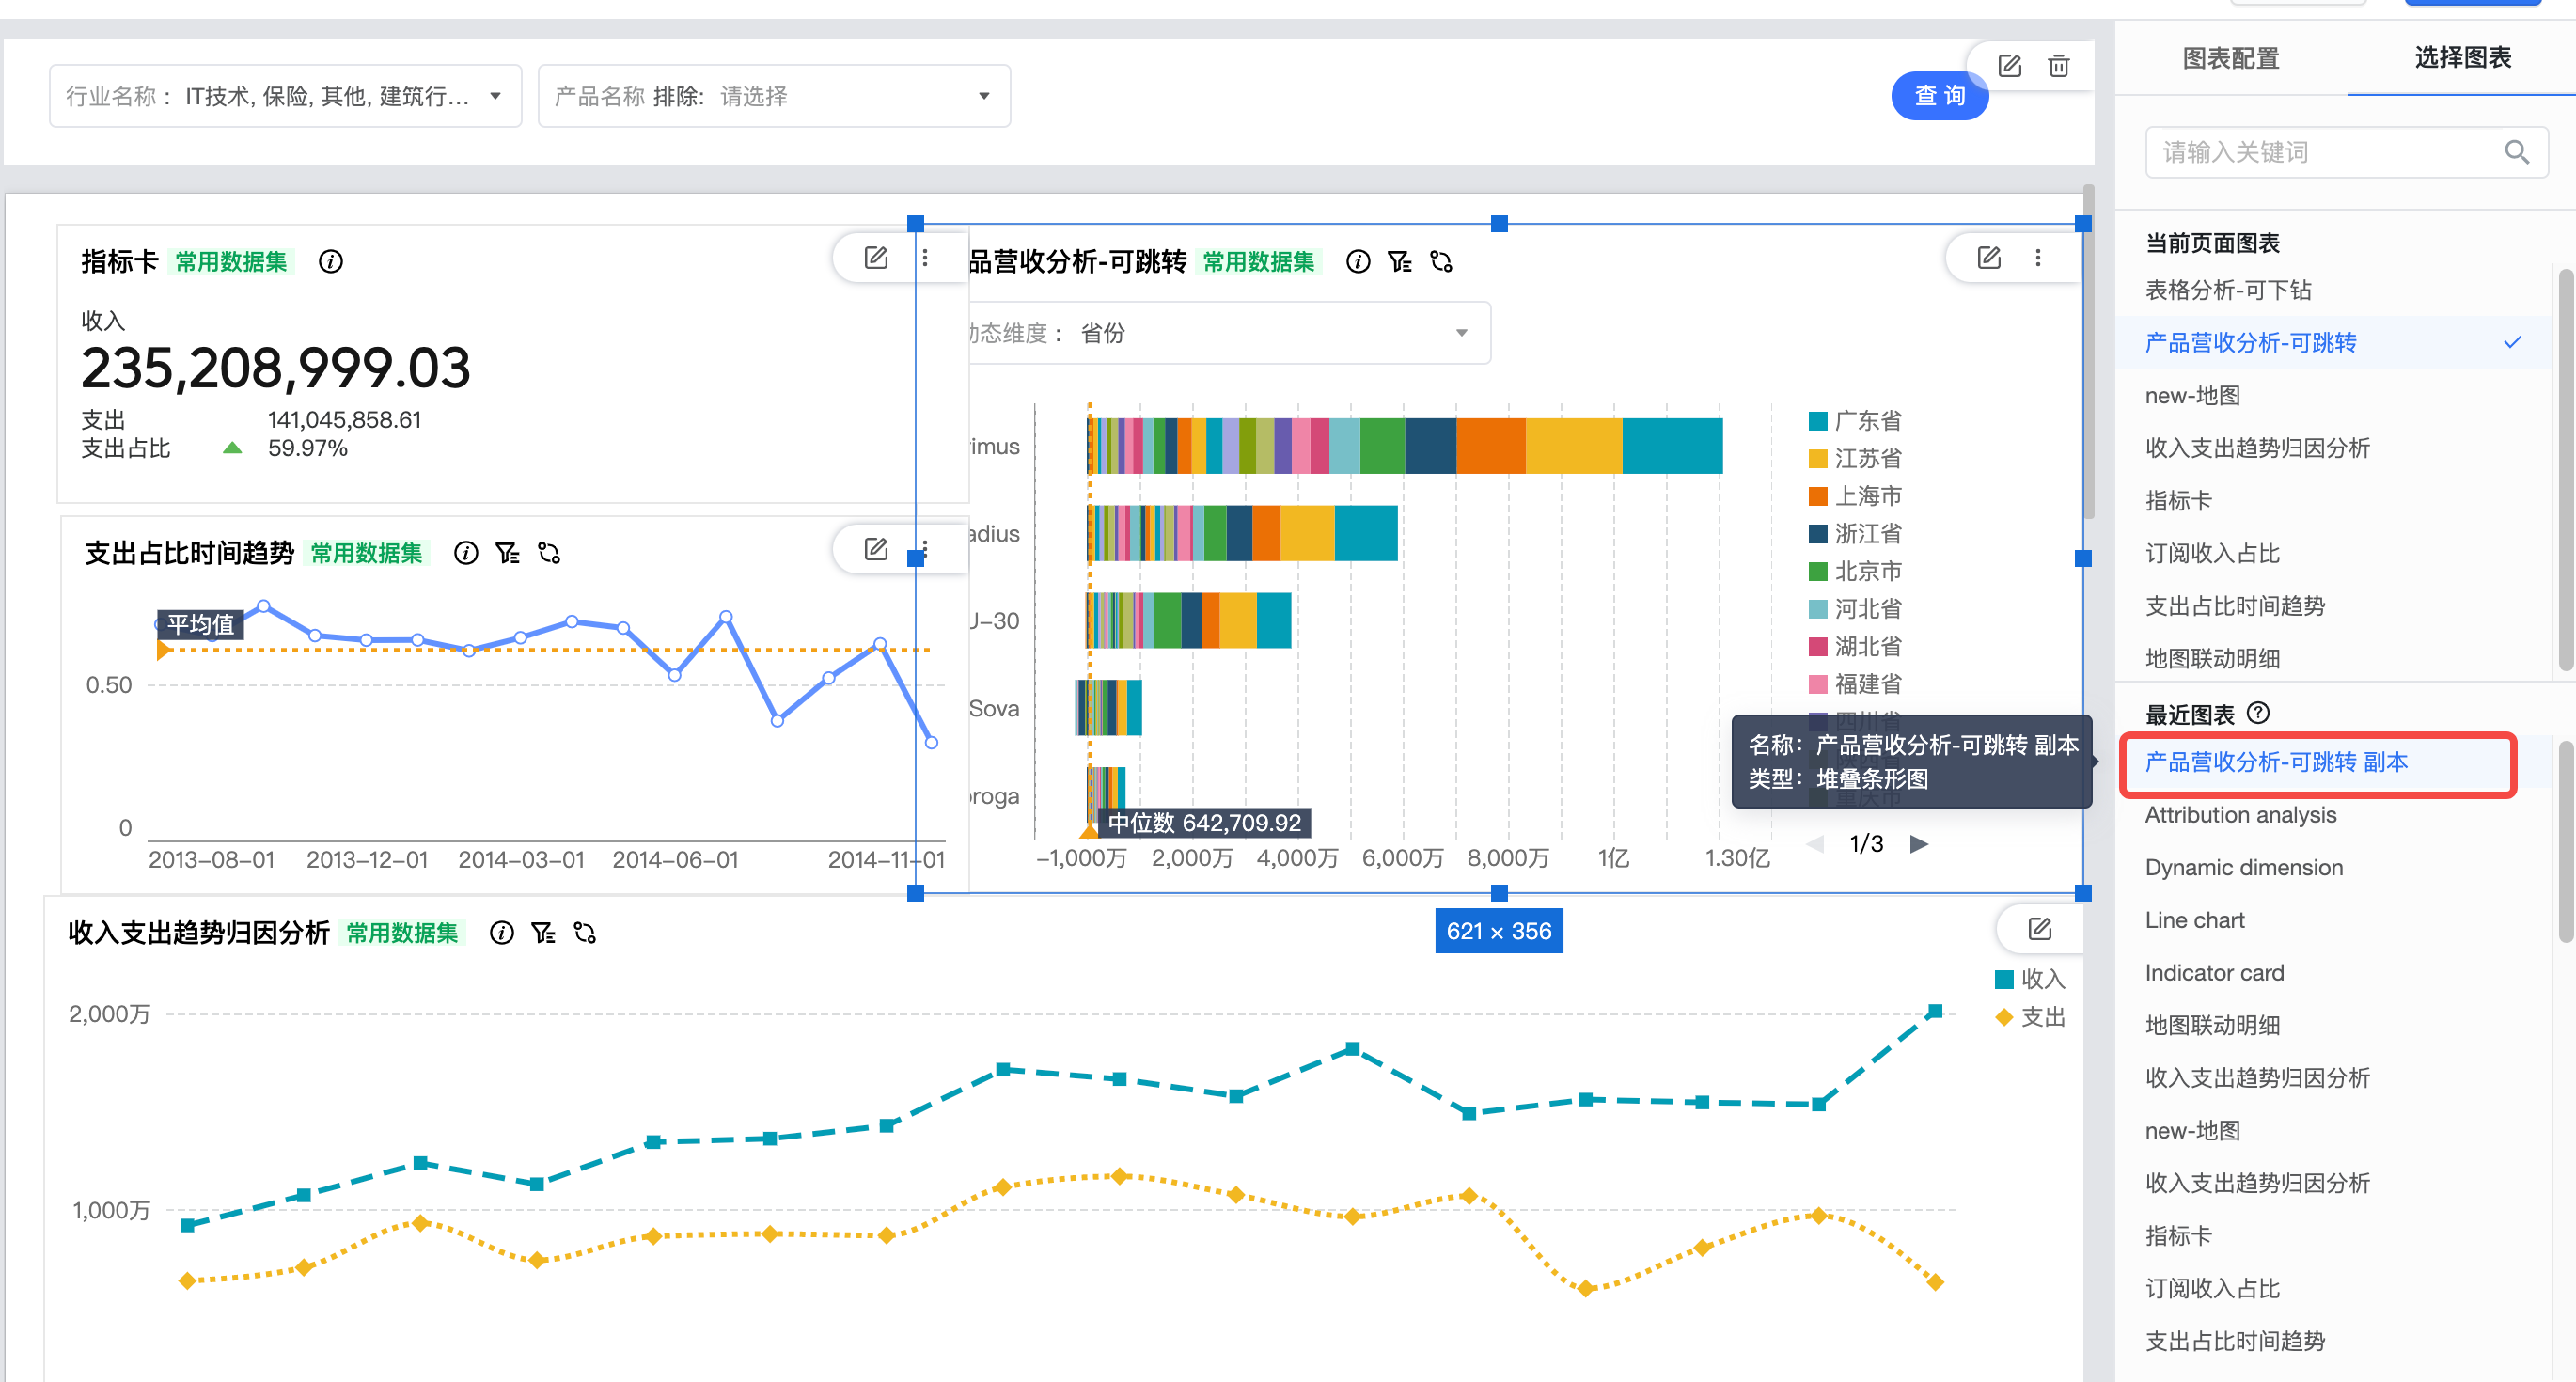Click the 常用数据集 tag on 指标卡
Viewport: 2576px width, 1382px height.
[231, 262]
